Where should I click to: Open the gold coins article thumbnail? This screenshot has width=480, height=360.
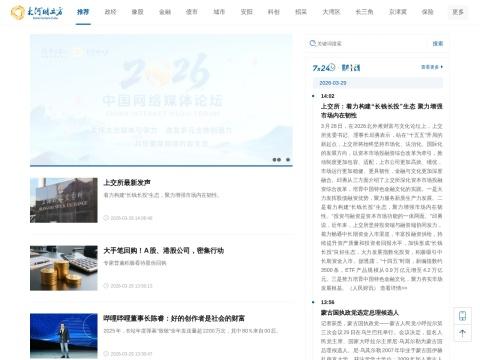[x=64, y=268]
